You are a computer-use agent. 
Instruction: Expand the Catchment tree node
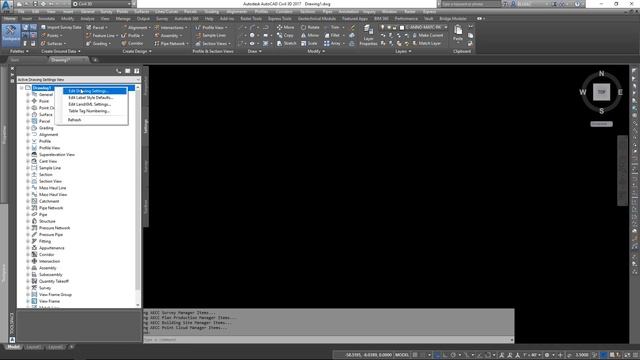(x=28, y=201)
